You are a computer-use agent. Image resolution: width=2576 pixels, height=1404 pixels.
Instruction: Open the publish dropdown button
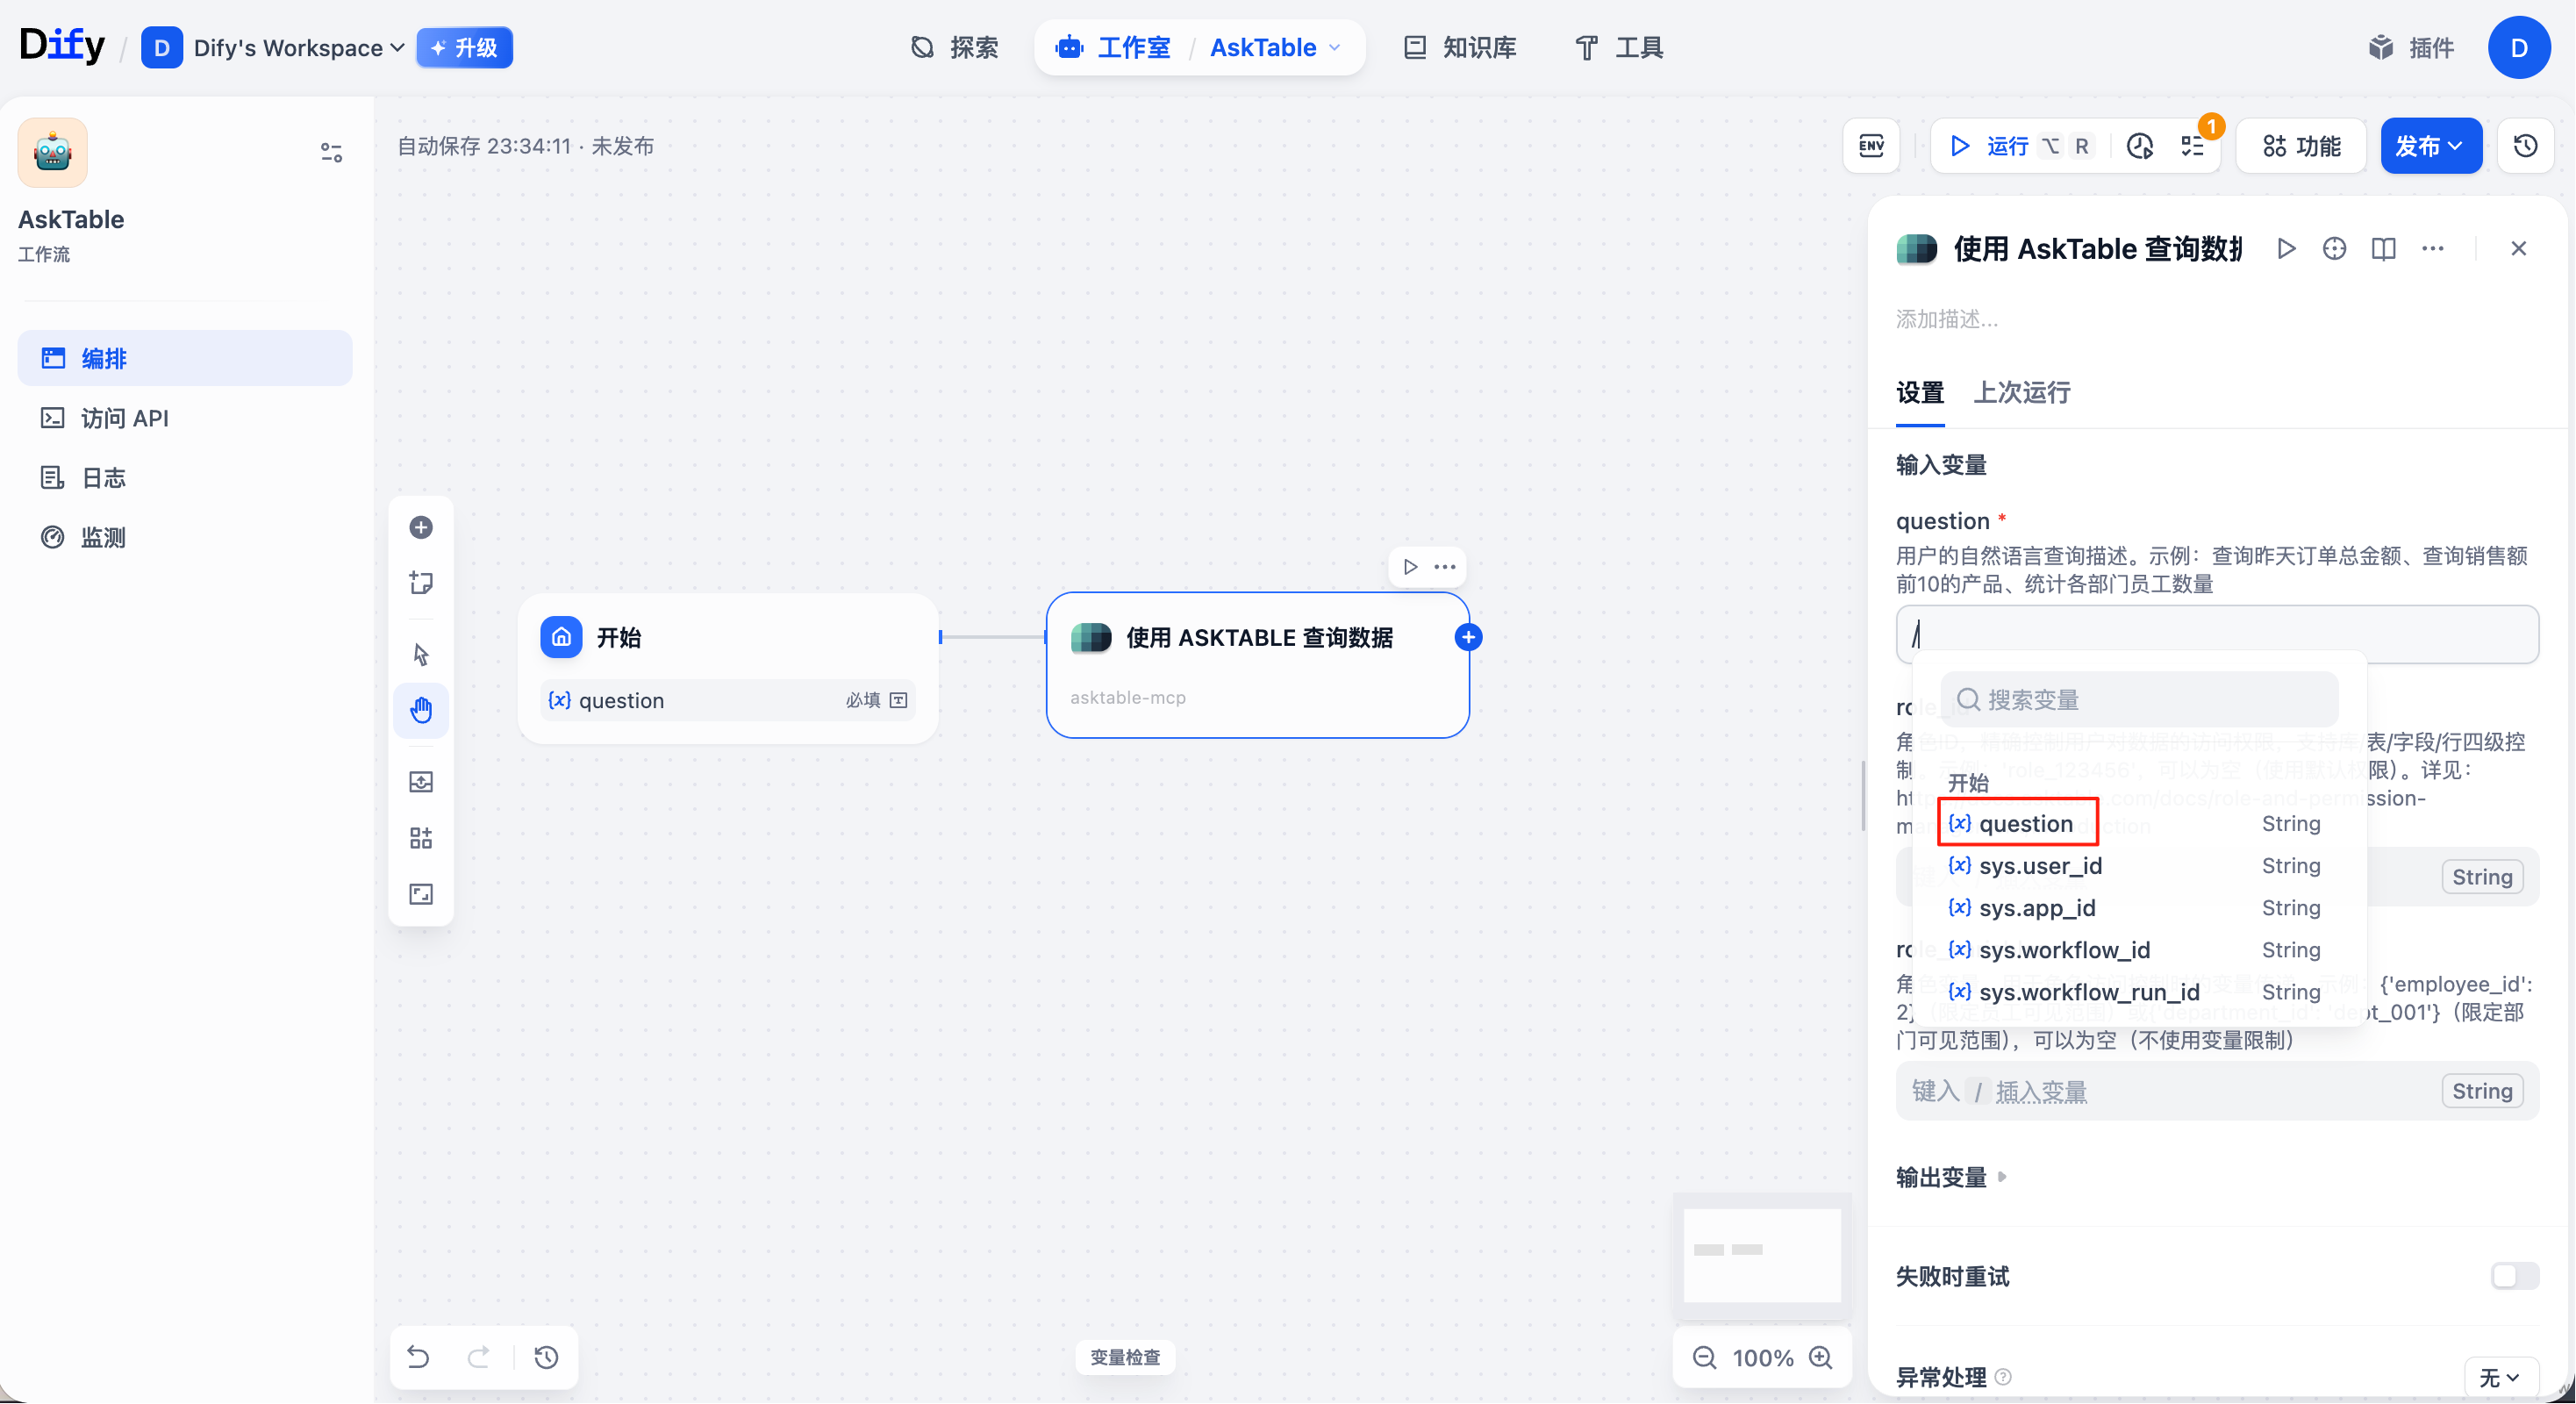click(x=2430, y=146)
